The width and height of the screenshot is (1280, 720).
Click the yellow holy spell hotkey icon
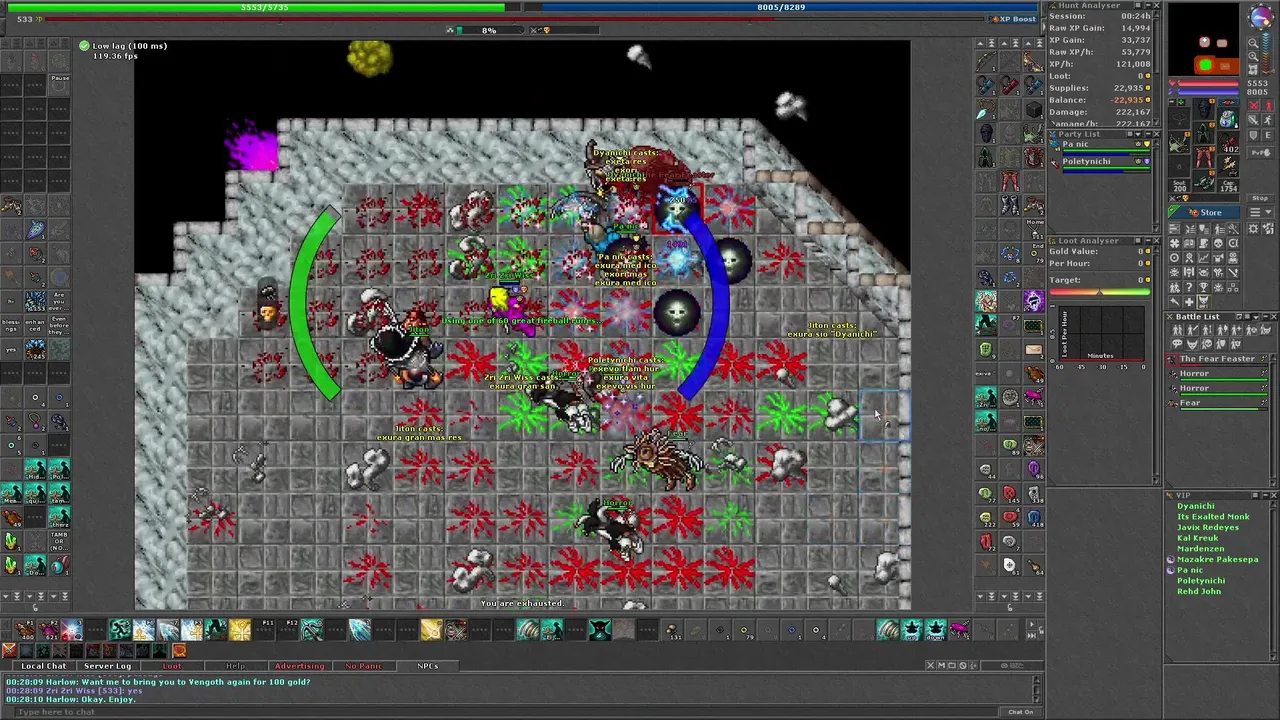tap(240, 629)
